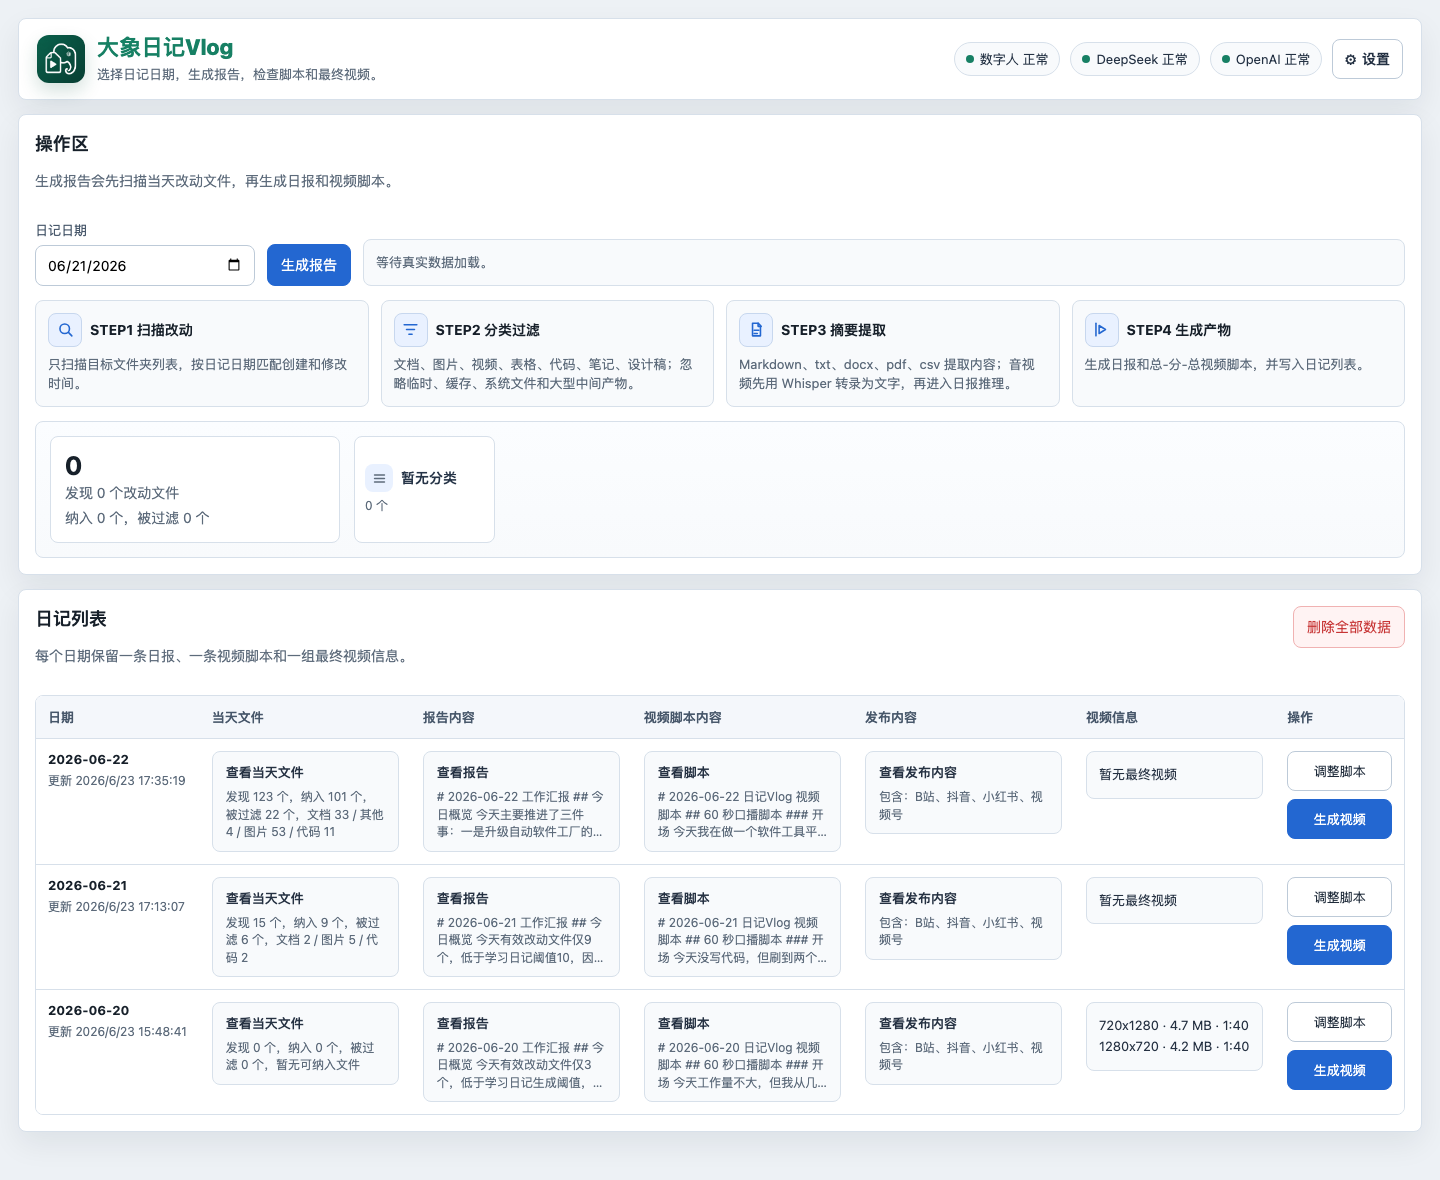The height and width of the screenshot is (1180, 1440).
Task: Click the STEP3 摘要提取 document icon
Action: pyautogui.click(x=756, y=330)
